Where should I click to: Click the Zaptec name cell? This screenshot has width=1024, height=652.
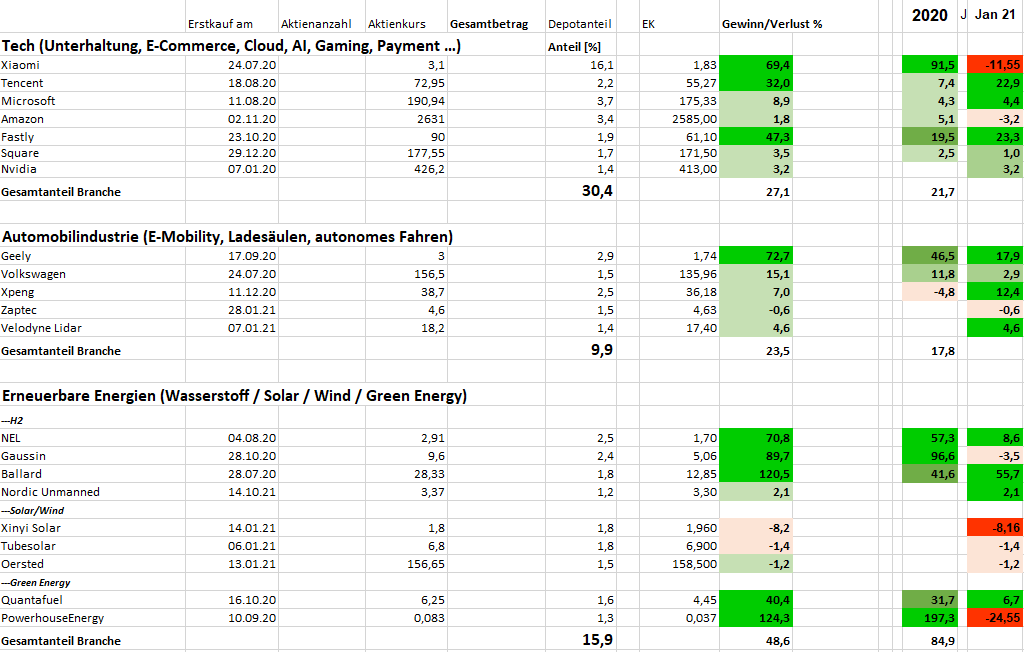(x=93, y=310)
